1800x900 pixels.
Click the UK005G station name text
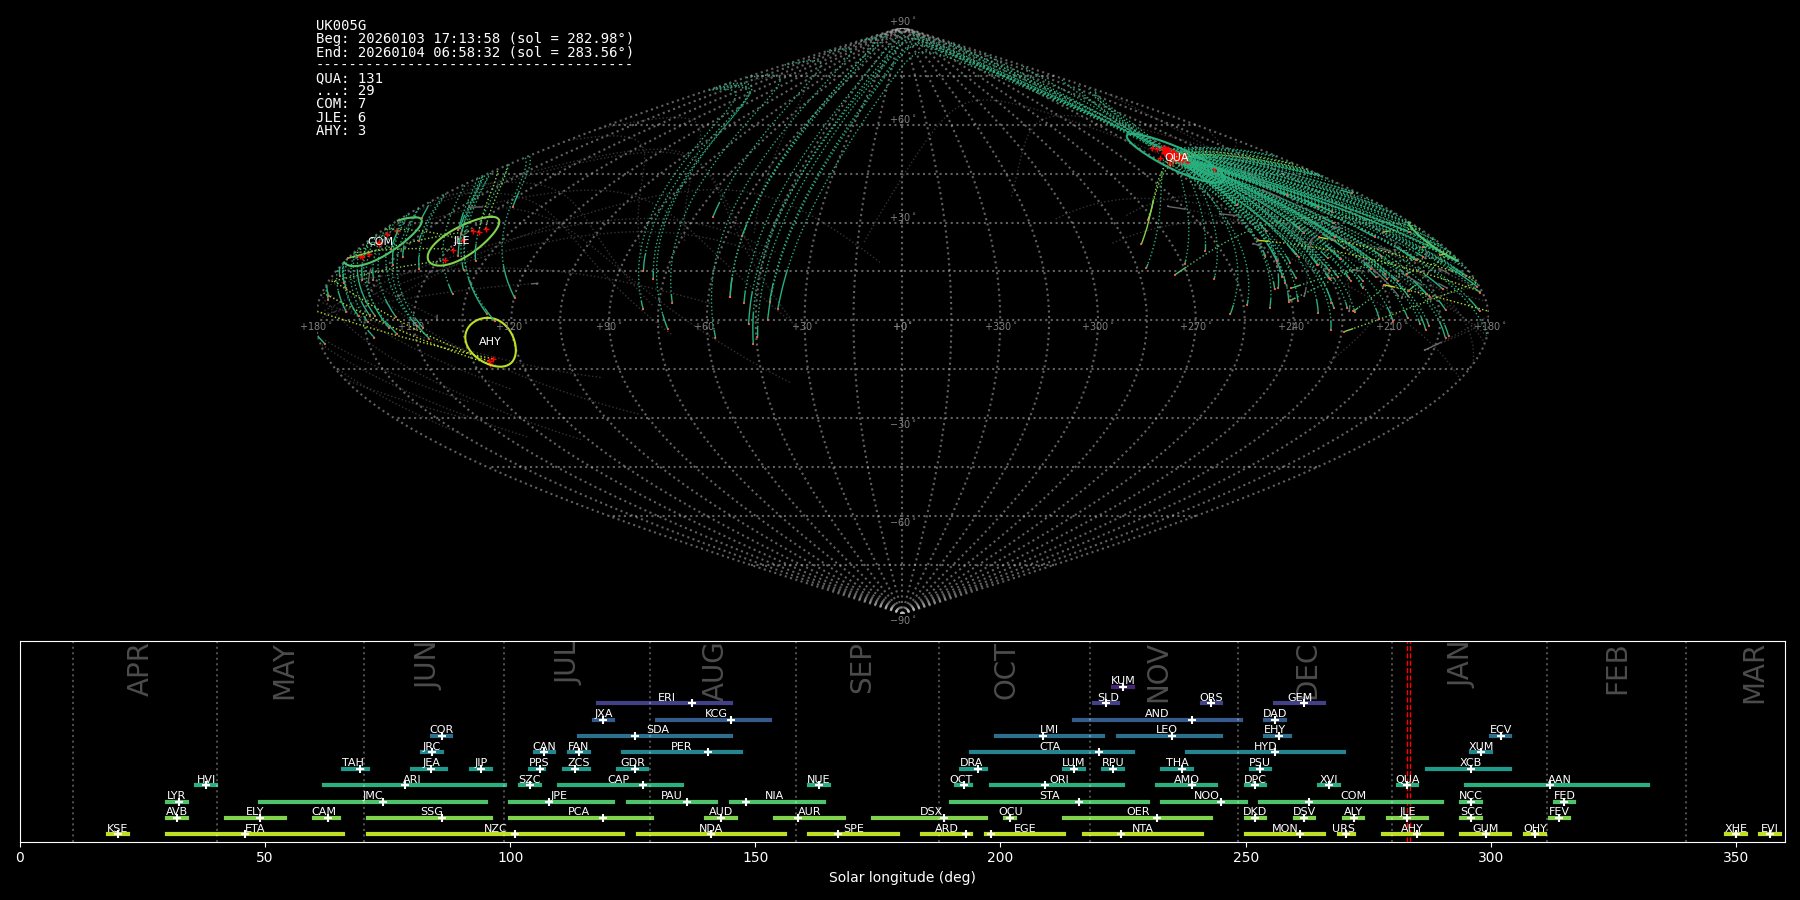341,26
